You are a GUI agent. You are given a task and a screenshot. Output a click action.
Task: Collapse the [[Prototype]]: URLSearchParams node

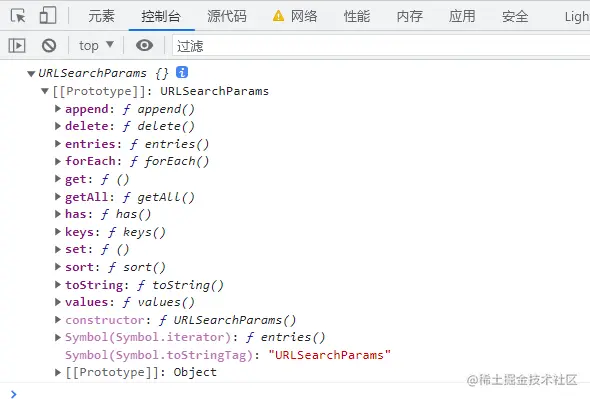tap(45, 91)
